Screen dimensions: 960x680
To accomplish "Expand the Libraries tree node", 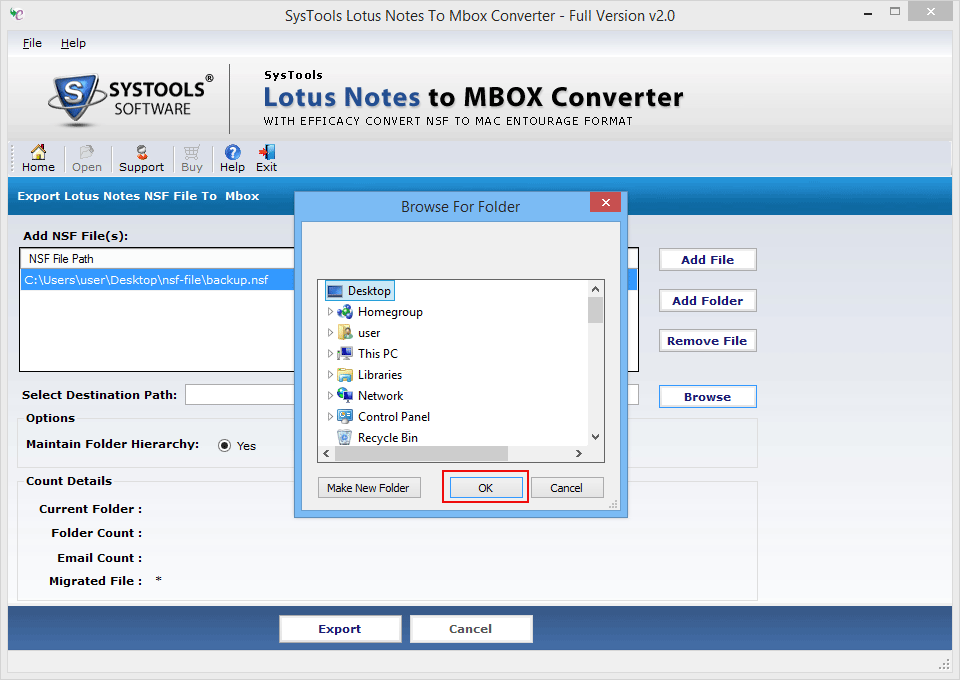I will (330, 375).
